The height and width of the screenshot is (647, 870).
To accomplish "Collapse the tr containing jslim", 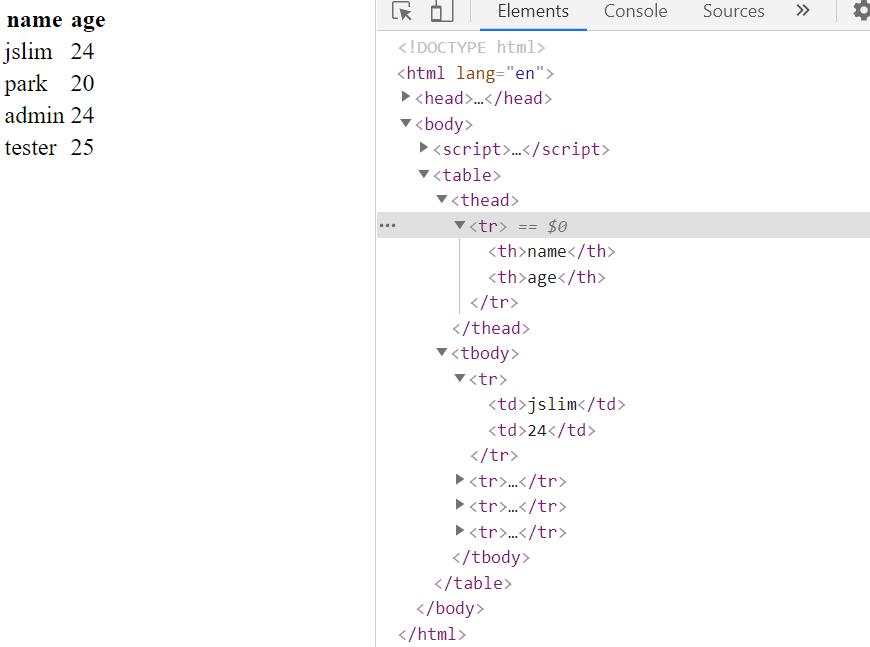I will click(x=459, y=378).
